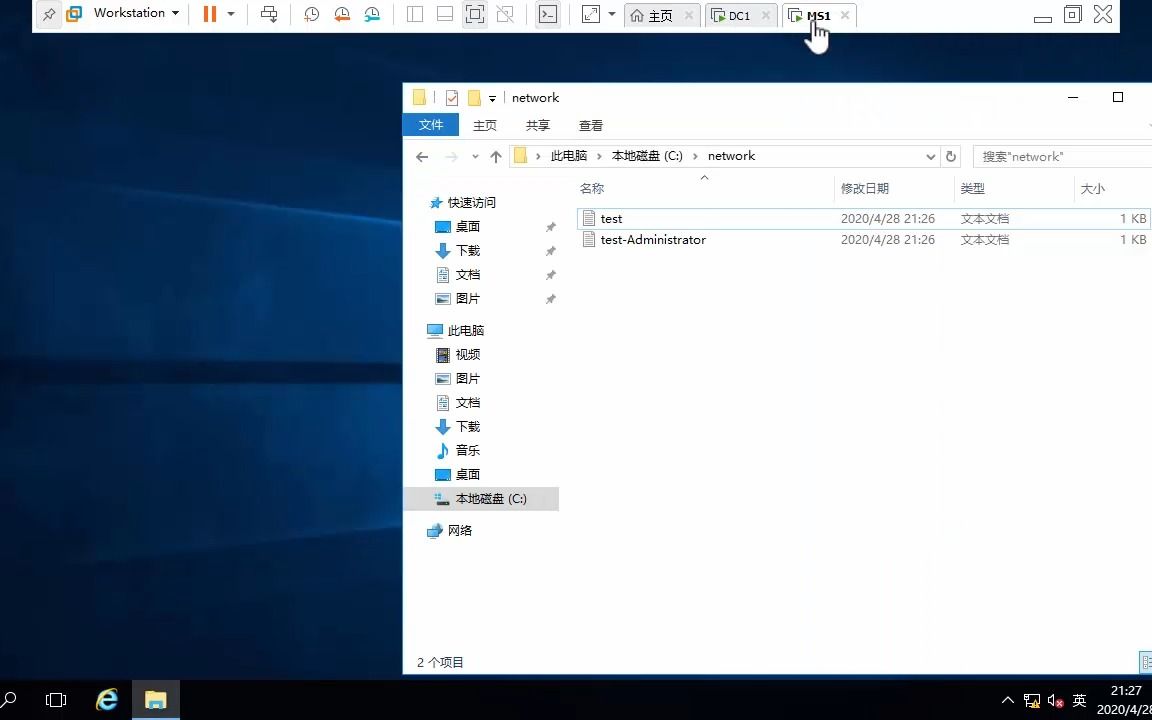
Task: Revert to previous snapshot icon
Action: pyautogui.click(x=342, y=14)
